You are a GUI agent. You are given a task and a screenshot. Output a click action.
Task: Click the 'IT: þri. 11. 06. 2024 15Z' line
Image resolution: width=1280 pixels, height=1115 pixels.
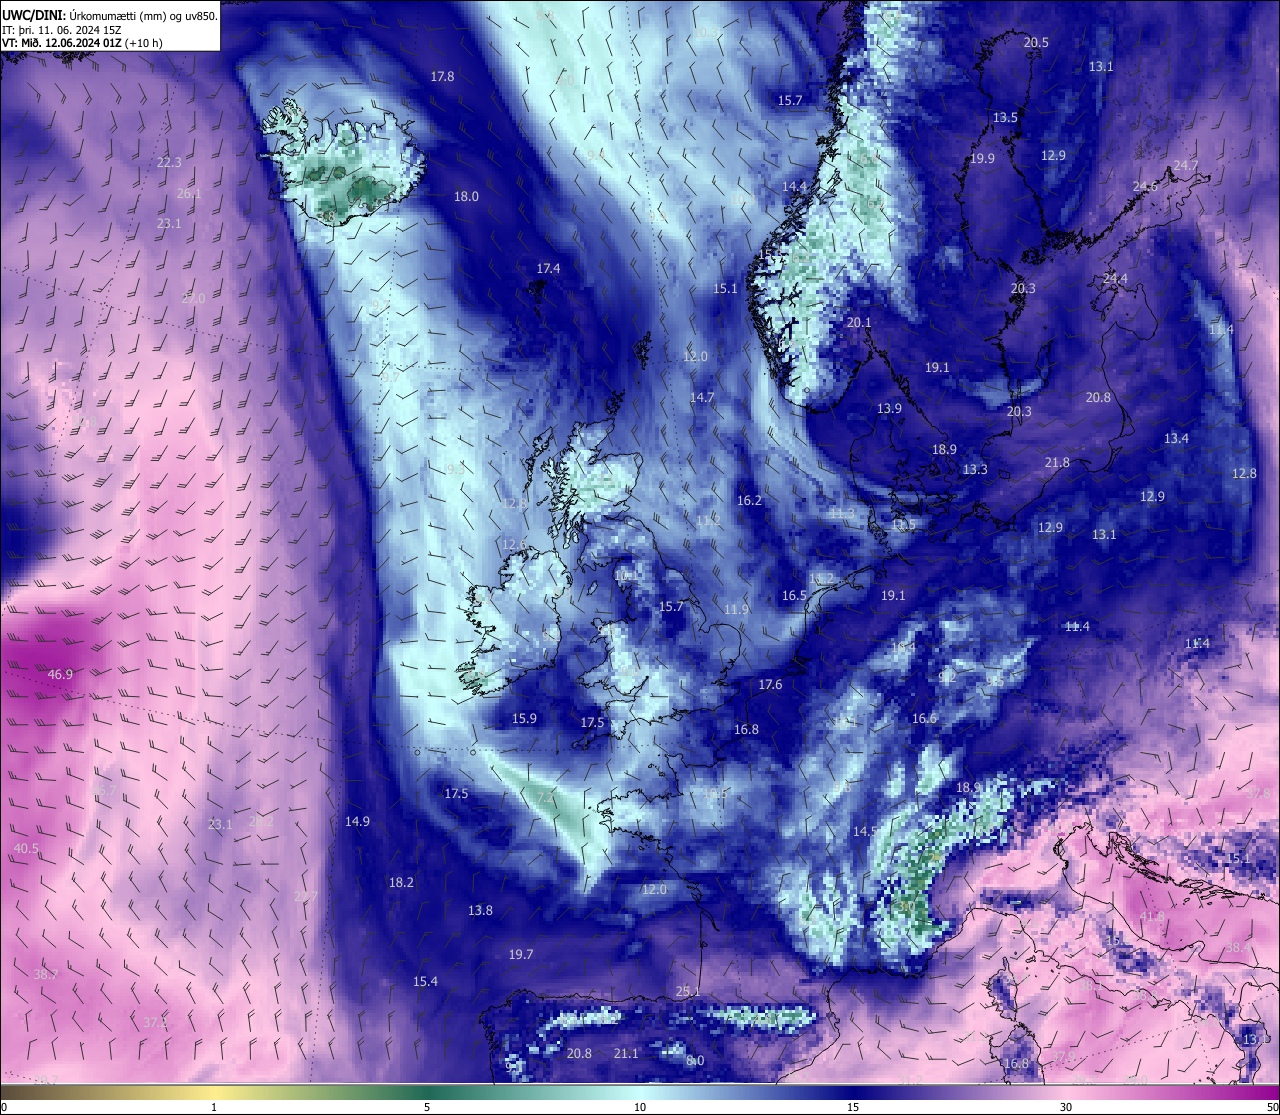tap(62, 30)
